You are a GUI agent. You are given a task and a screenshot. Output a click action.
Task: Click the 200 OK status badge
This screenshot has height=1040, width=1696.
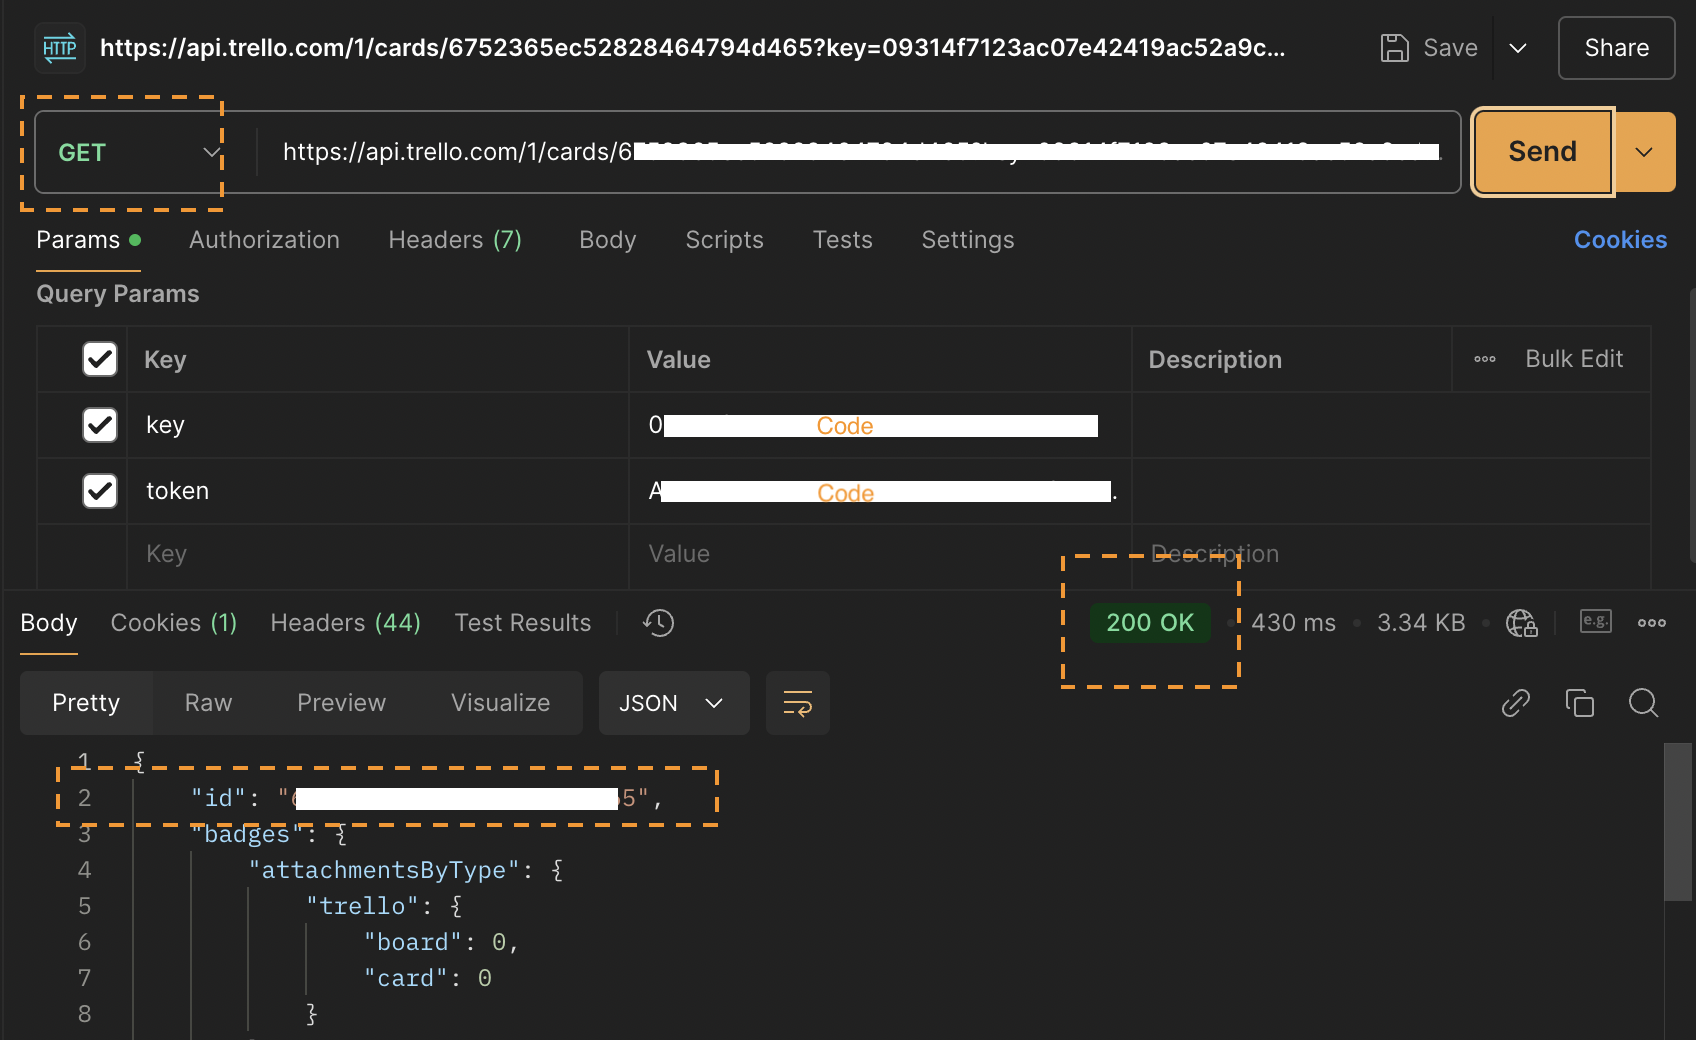pos(1150,623)
